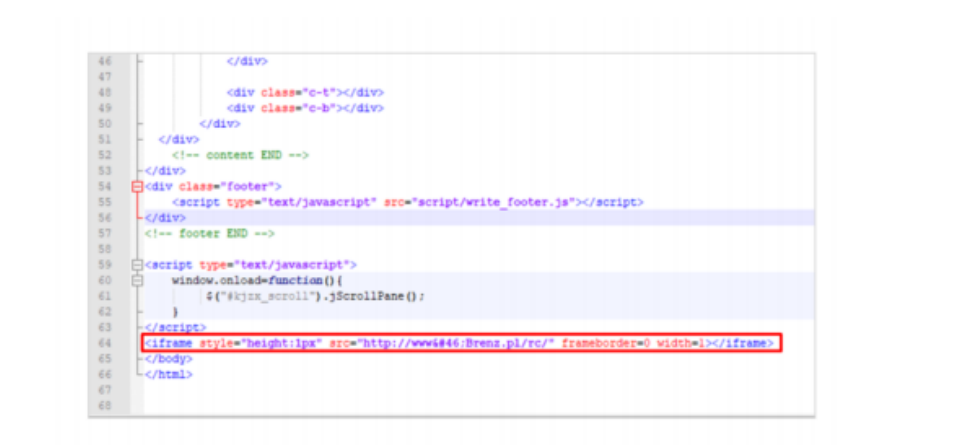Screen dimensions: 980x446
Task: Click the $("#kjzx_scroll").jScrollPane(); call
Action: pyautogui.click(x=316, y=296)
